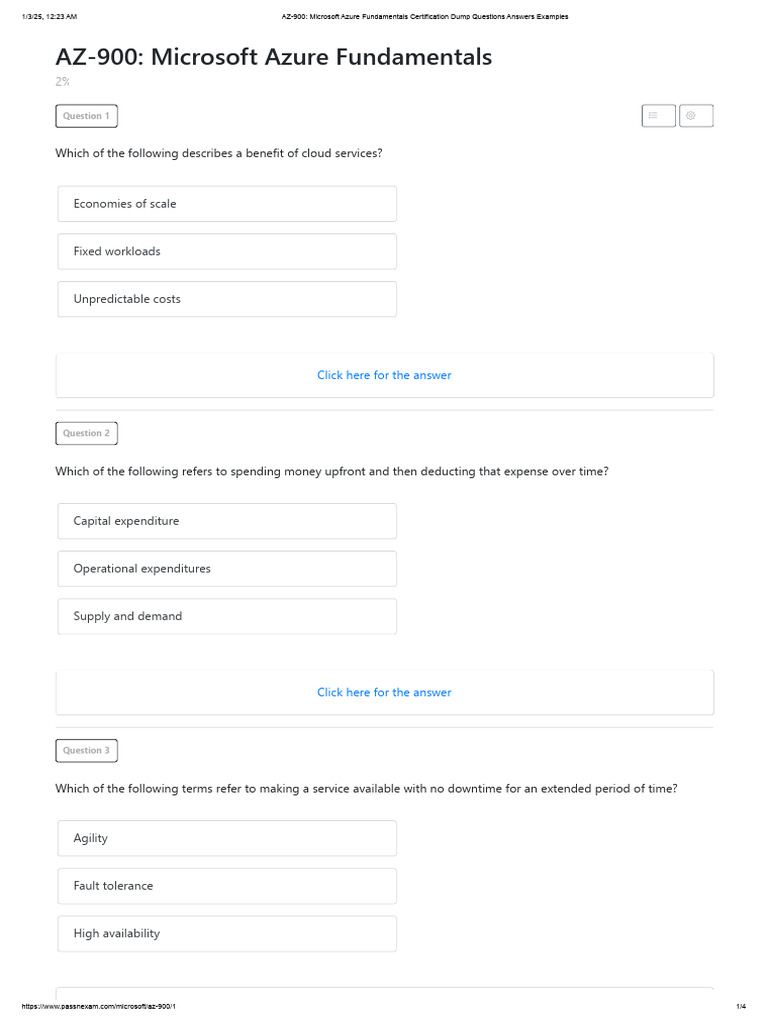Choose the 'Operational expenditures' answer
The height and width of the screenshot is (1024, 768).
(x=227, y=569)
